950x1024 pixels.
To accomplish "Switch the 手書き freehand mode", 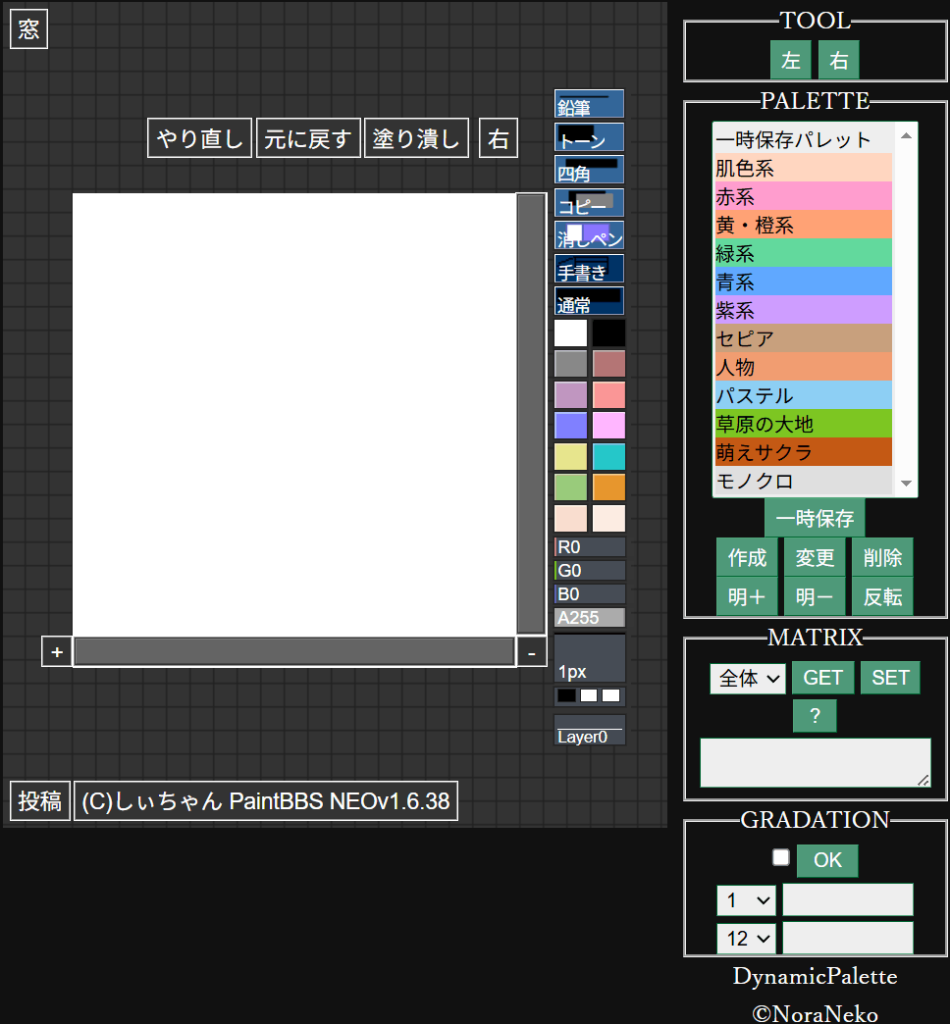I will coord(589,269).
